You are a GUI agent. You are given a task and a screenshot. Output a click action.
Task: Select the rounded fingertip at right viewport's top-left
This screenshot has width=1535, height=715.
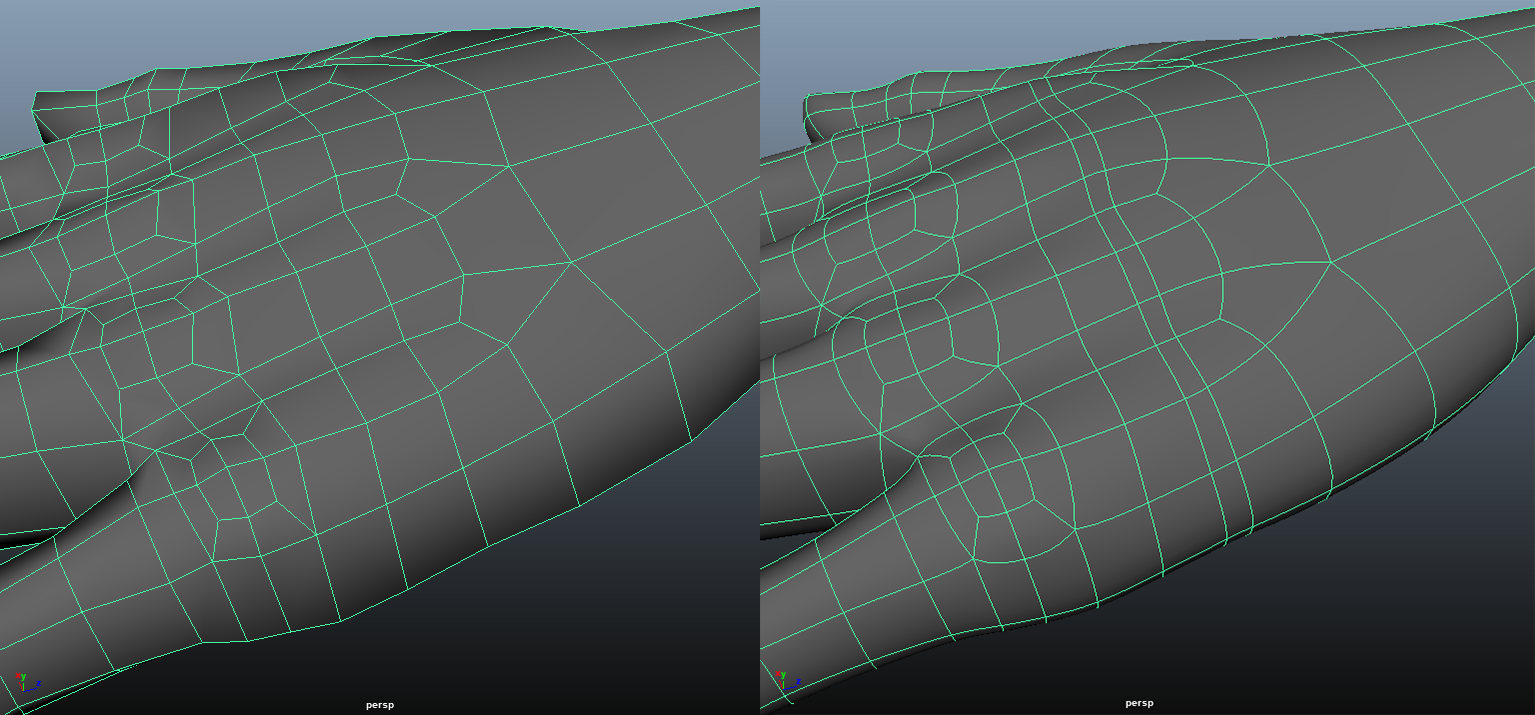[x=840, y=108]
